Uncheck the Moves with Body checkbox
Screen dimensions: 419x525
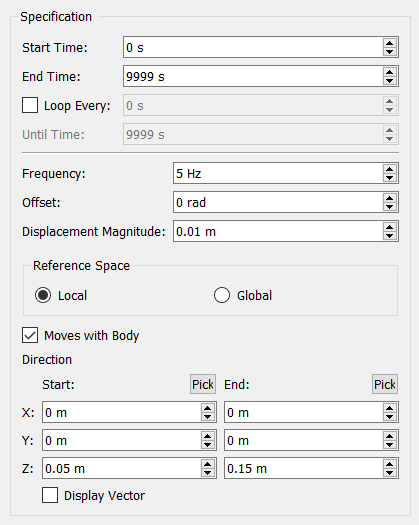[30, 335]
